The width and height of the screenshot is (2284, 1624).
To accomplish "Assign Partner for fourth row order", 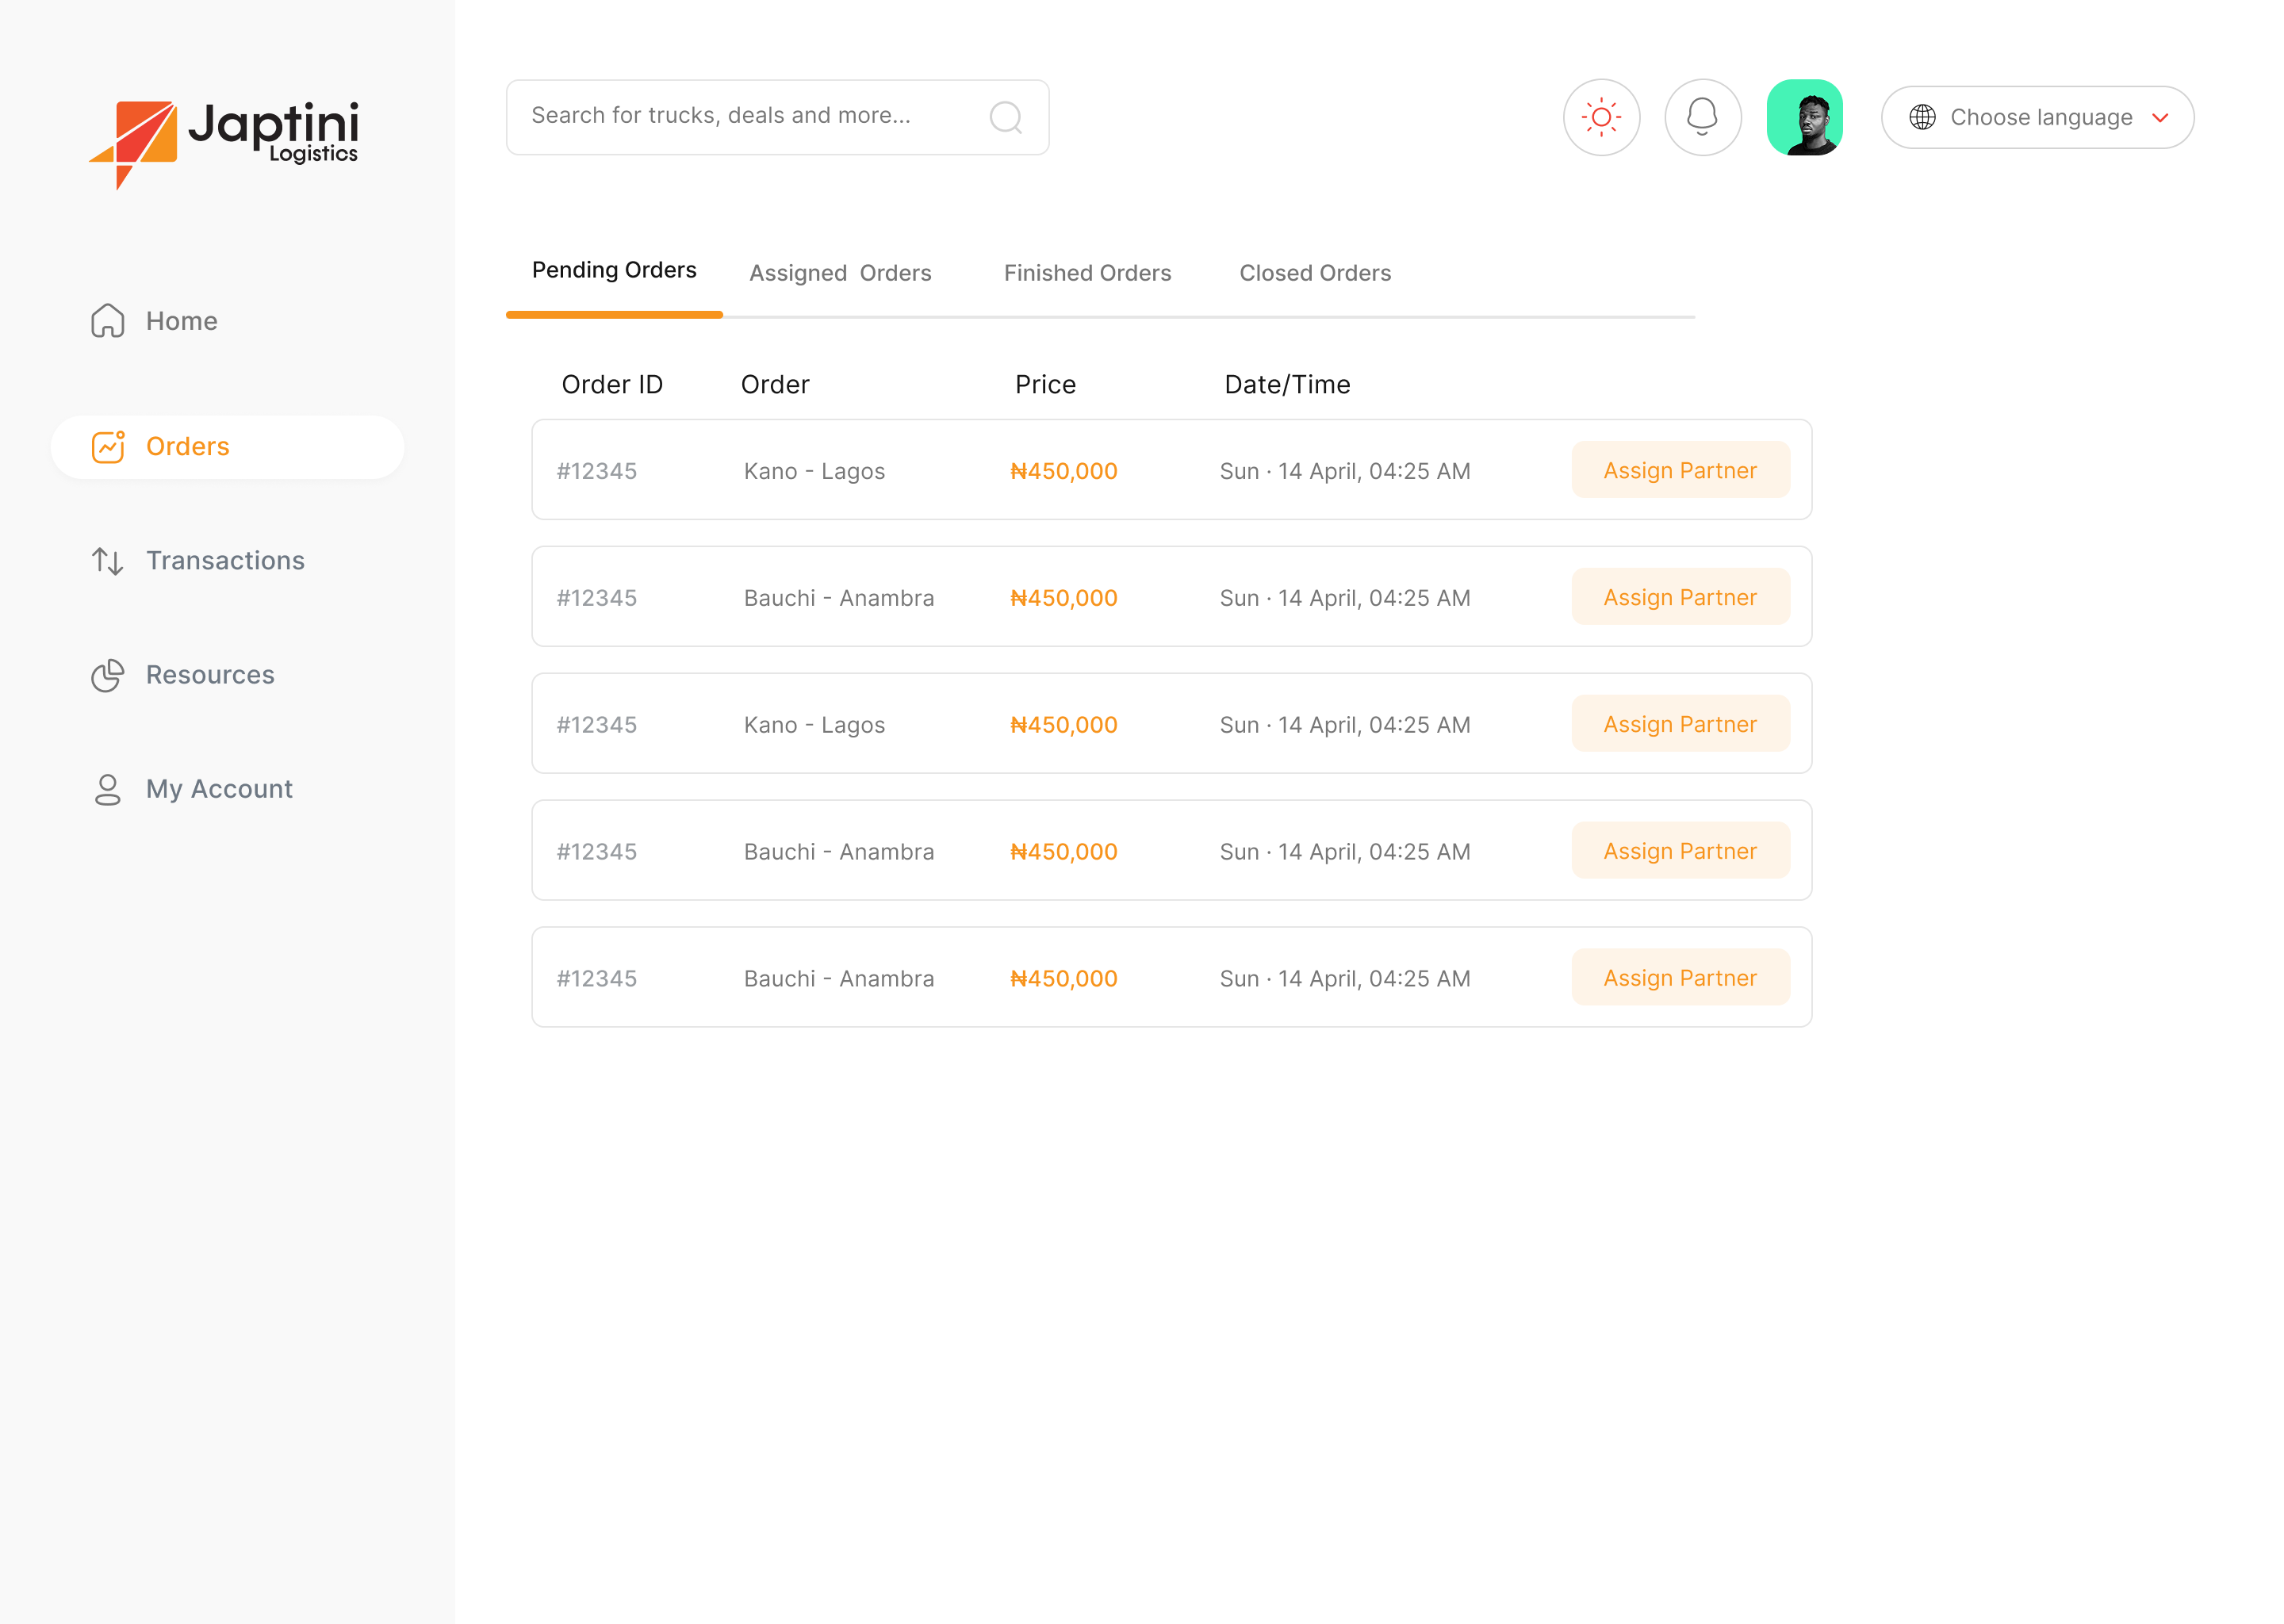I will point(1680,851).
